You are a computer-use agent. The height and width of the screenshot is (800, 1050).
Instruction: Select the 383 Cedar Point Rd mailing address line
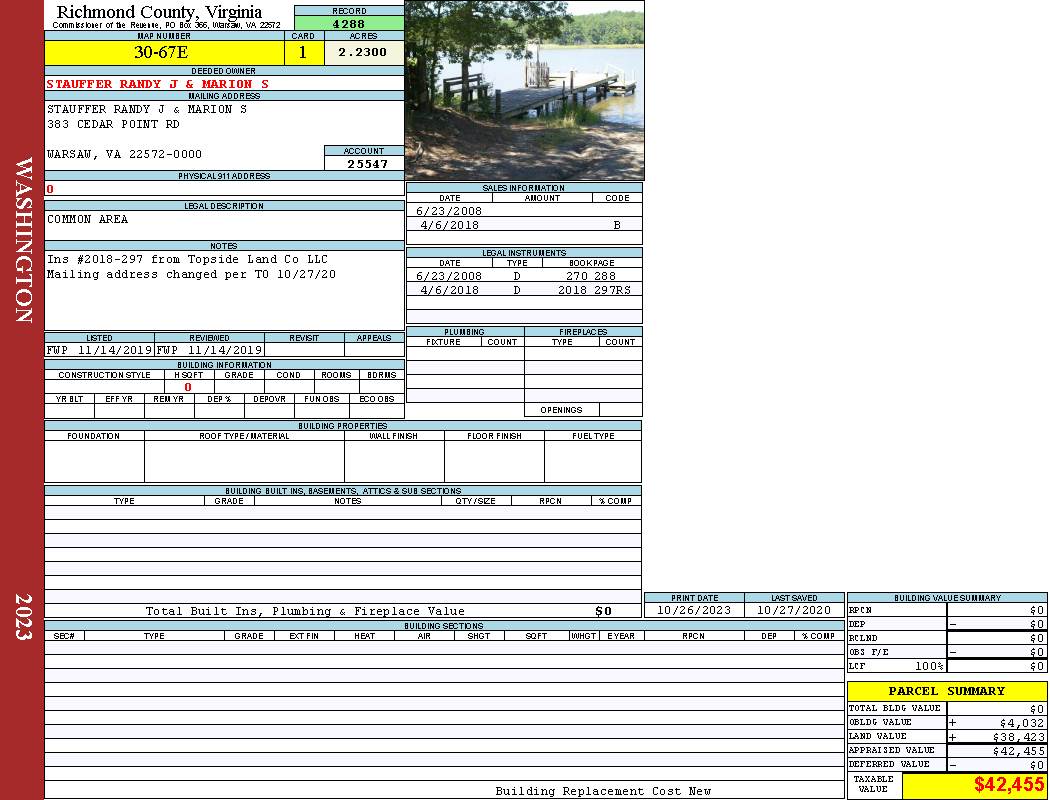point(114,125)
